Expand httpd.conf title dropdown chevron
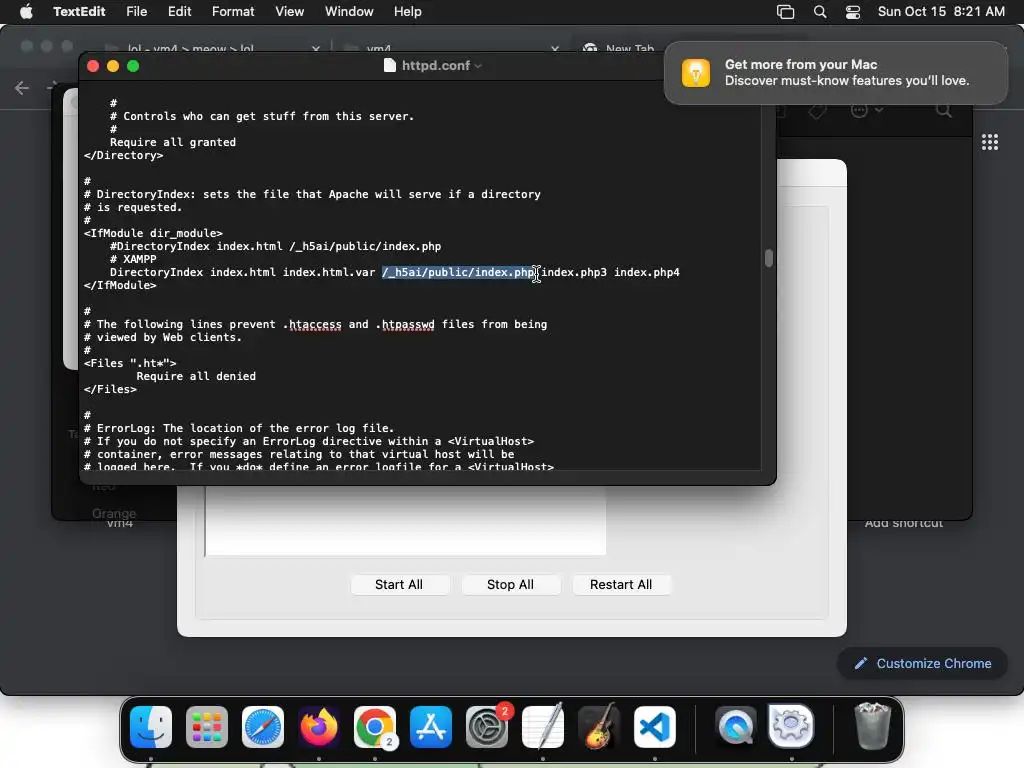1024x768 pixels. pos(478,66)
